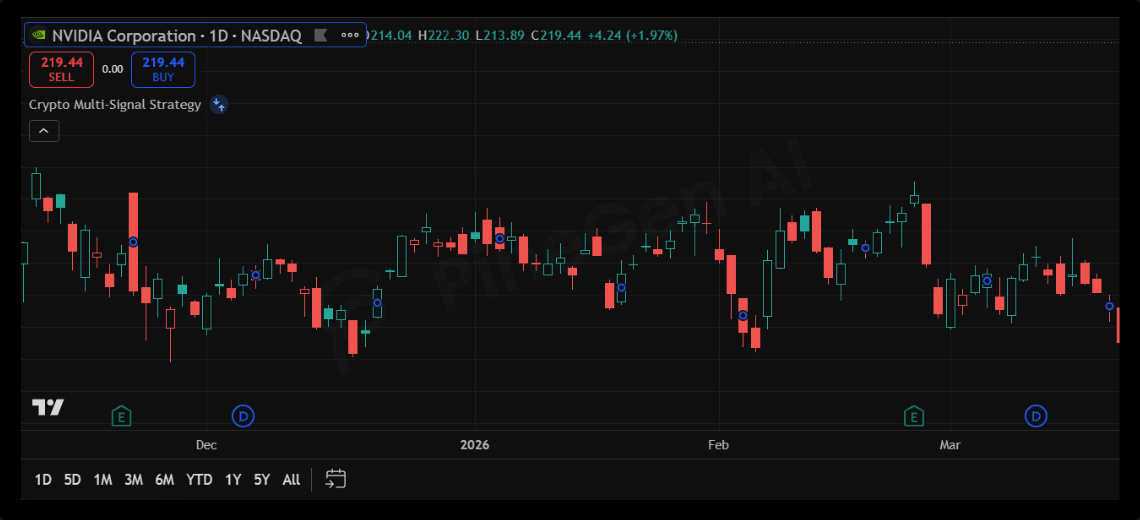
Task: Click the 2026 label on the time axis
Action: [x=475, y=444]
